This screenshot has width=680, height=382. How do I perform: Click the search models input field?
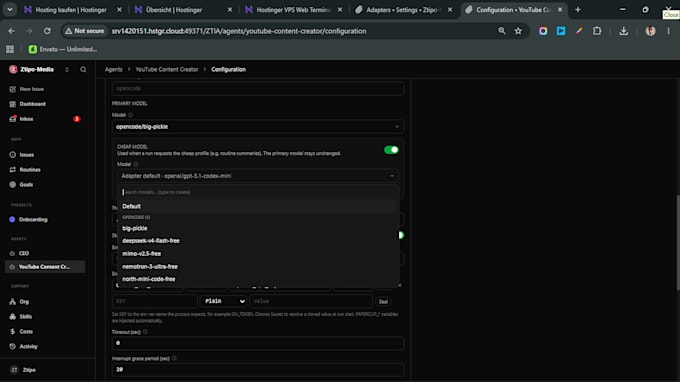click(258, 192)
